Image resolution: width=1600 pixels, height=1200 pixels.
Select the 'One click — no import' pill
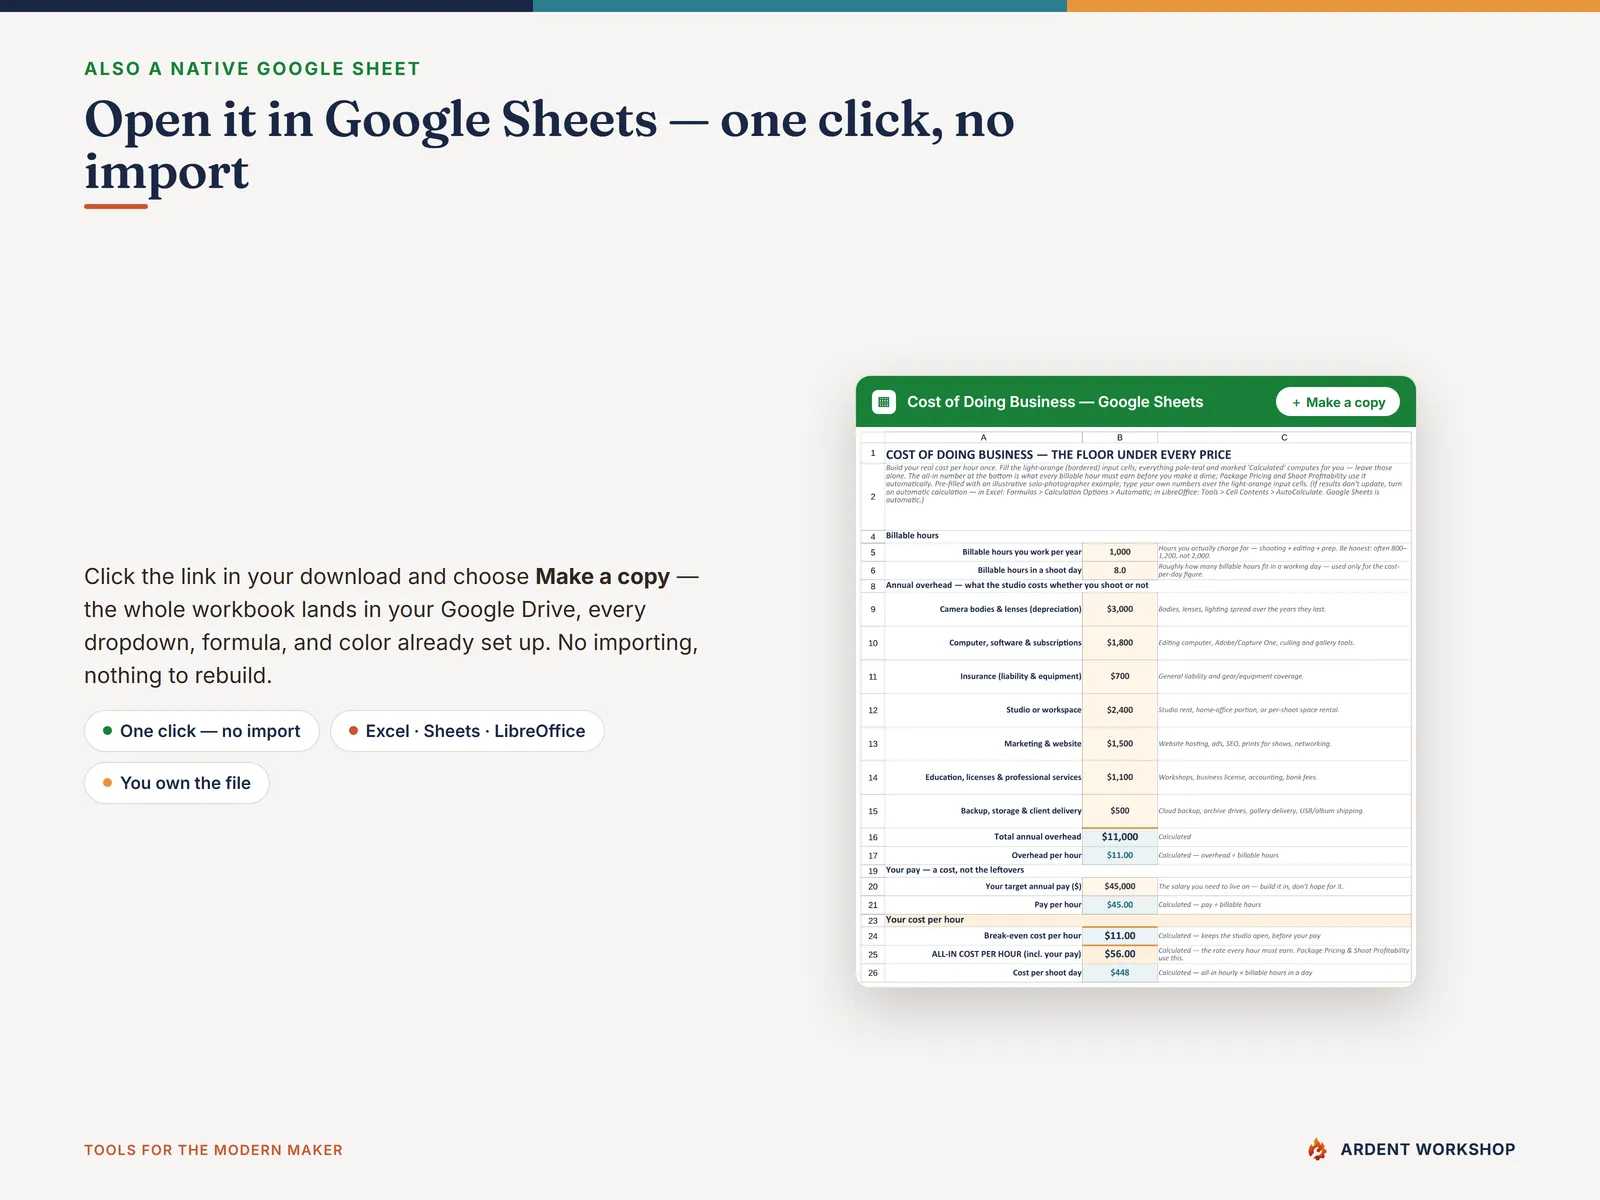click(201, 731)
